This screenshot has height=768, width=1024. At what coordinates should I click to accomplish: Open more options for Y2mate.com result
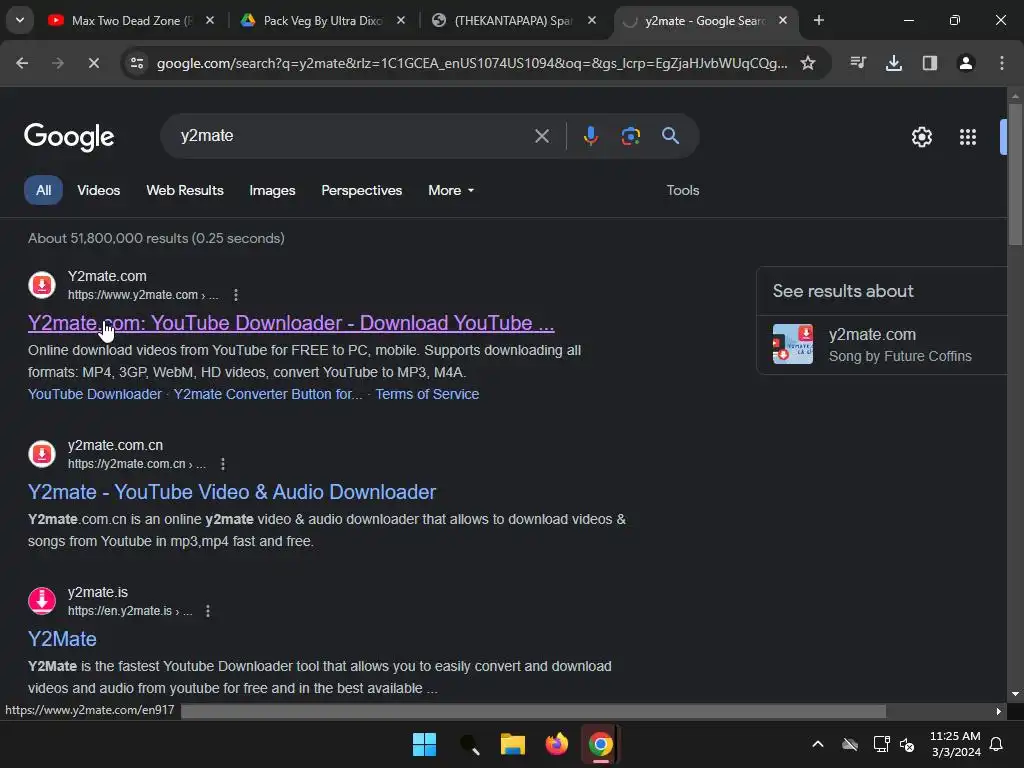click(236, 295)
